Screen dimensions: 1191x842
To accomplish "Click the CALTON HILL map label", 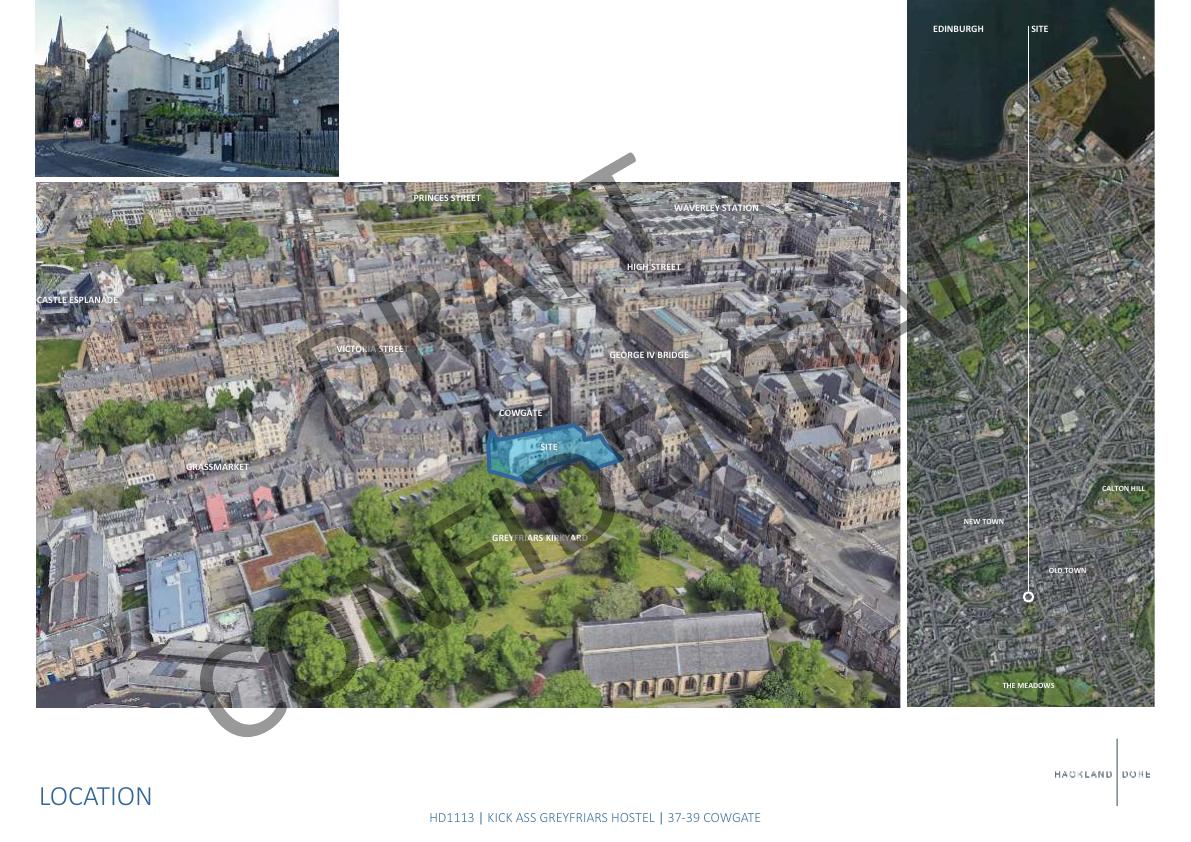I will coord(1123,489).
